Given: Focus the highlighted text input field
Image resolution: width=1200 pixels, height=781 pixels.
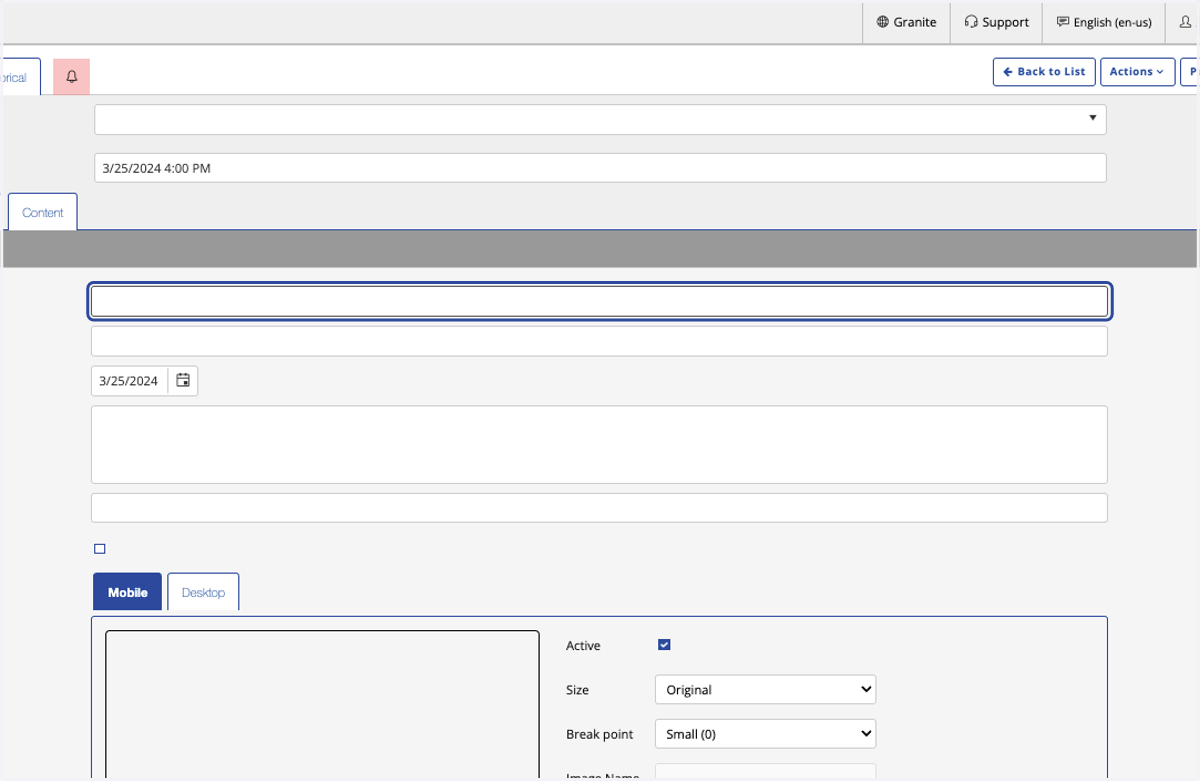Looking at the screenshot, I should point(600,301).
